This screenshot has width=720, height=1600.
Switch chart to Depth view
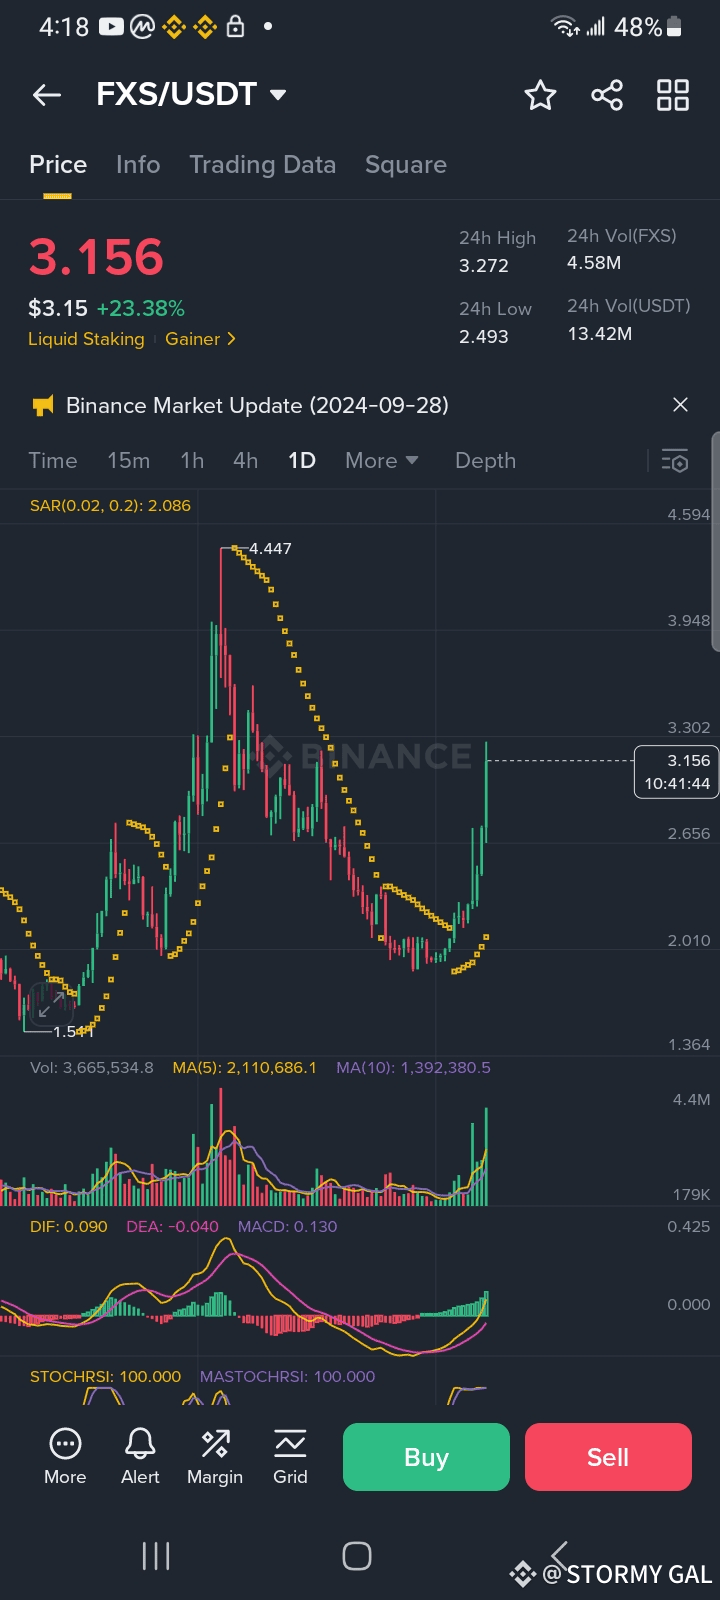pyautogui.click(x=485, y=461)
